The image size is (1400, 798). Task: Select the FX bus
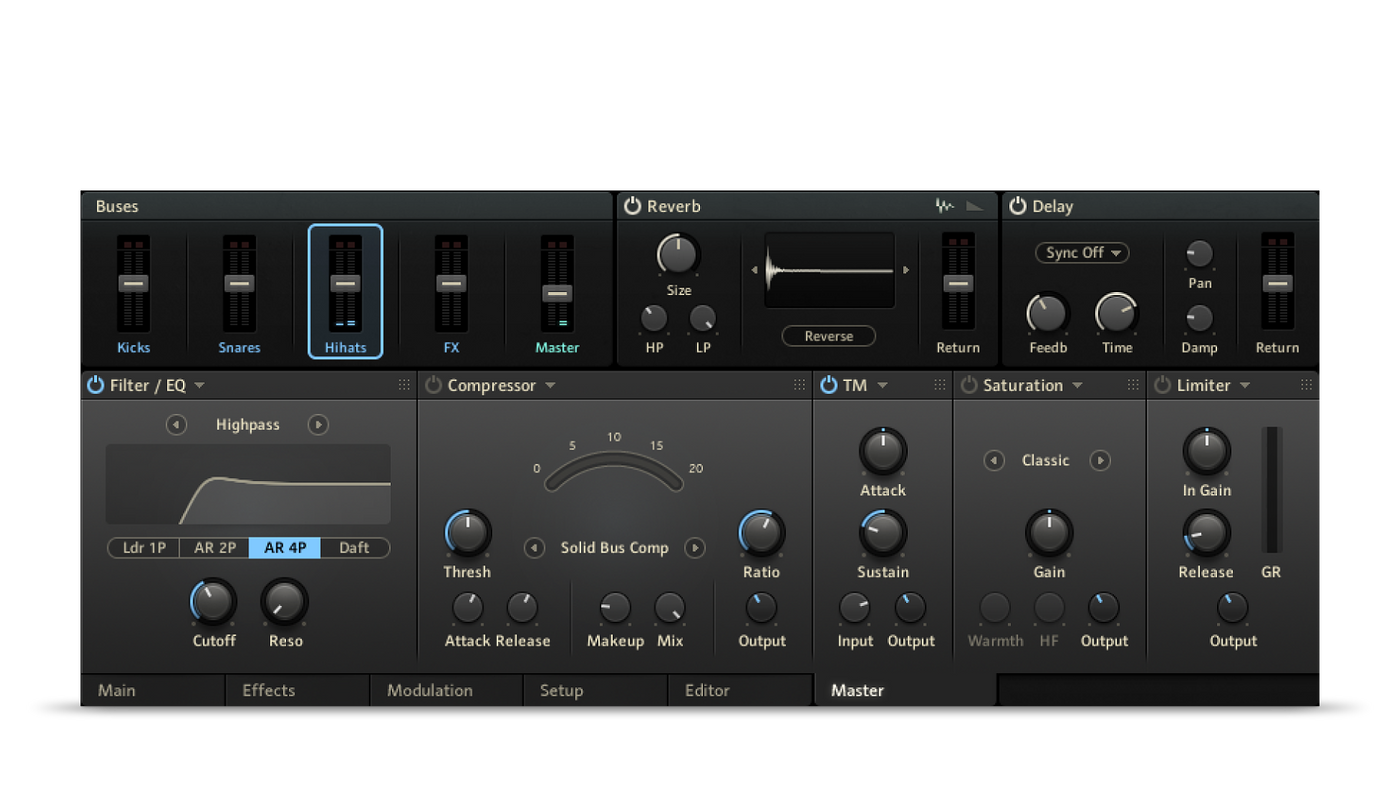pyautogui.click(x=451, y=291)
